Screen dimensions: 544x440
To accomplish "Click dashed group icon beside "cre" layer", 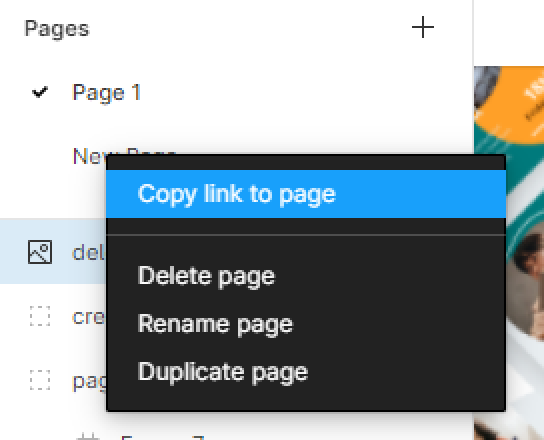I will coord(40,316).
